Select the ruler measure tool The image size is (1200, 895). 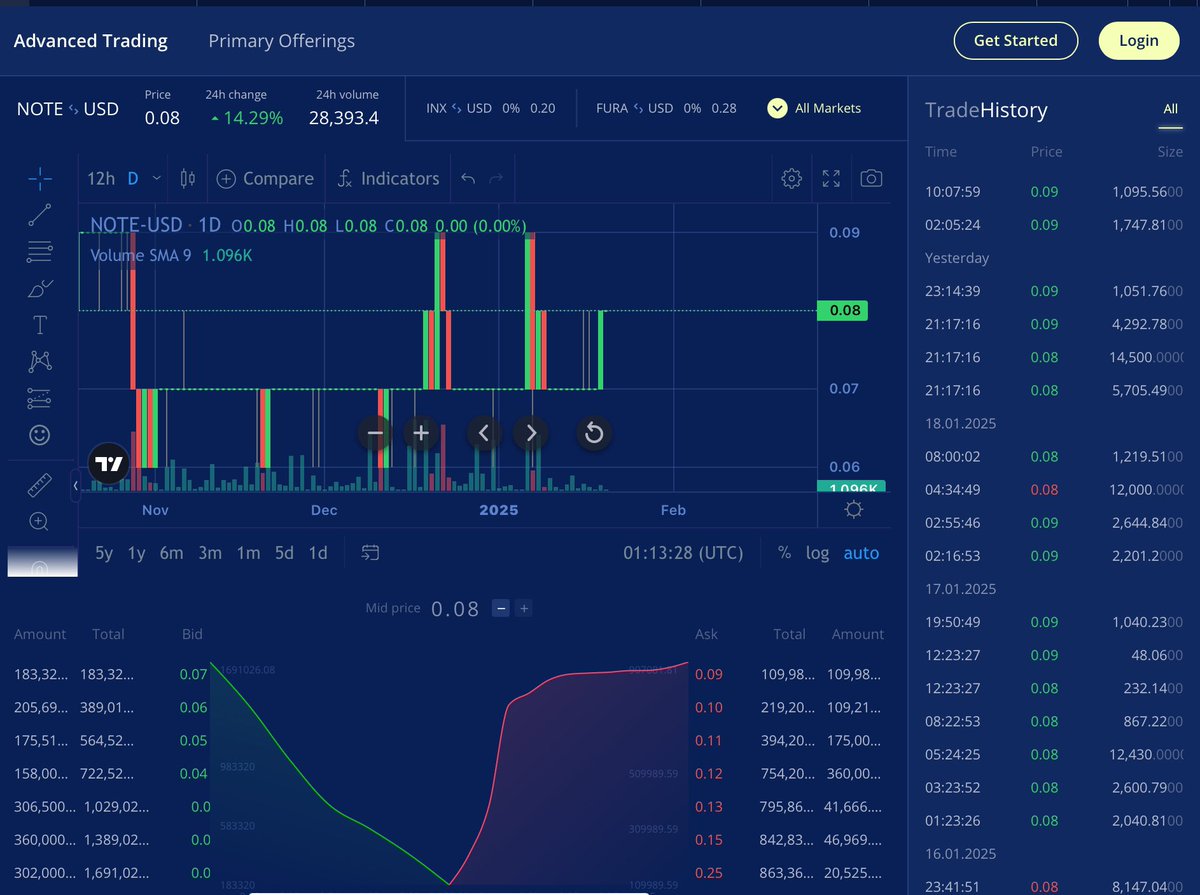coord(40,485)
